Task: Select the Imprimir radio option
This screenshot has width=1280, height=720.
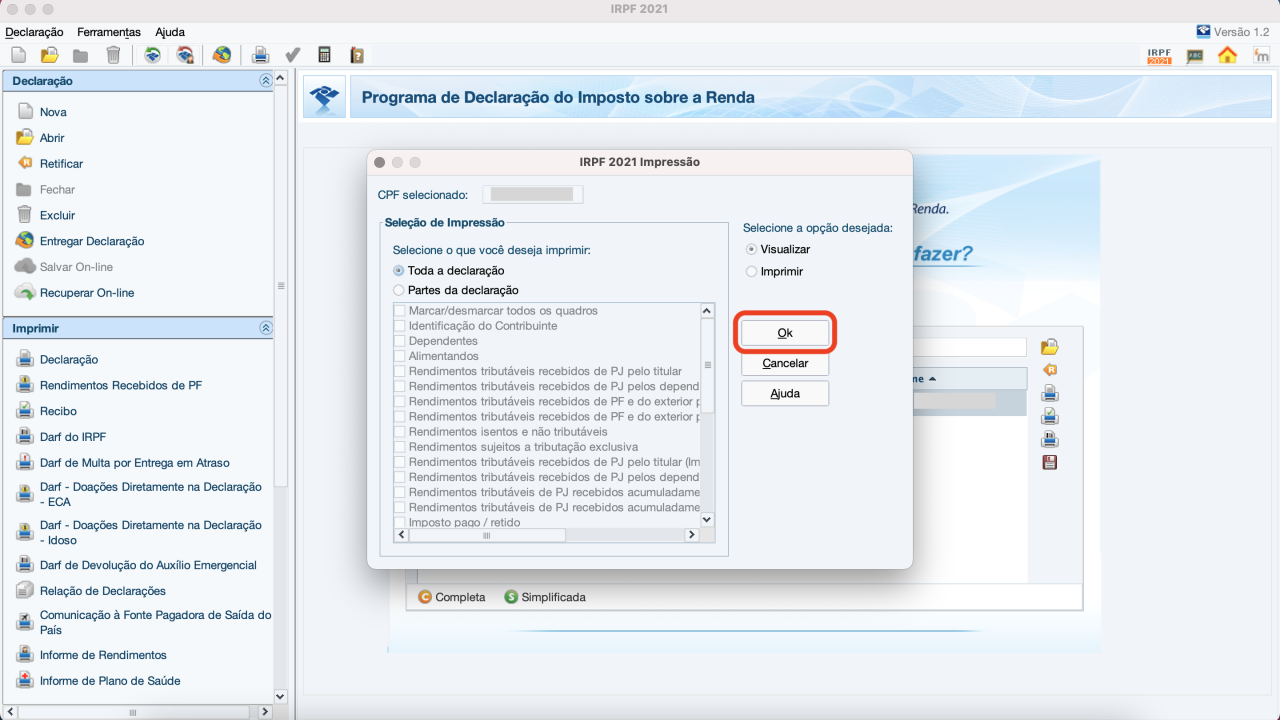Action: click(750, 271)
